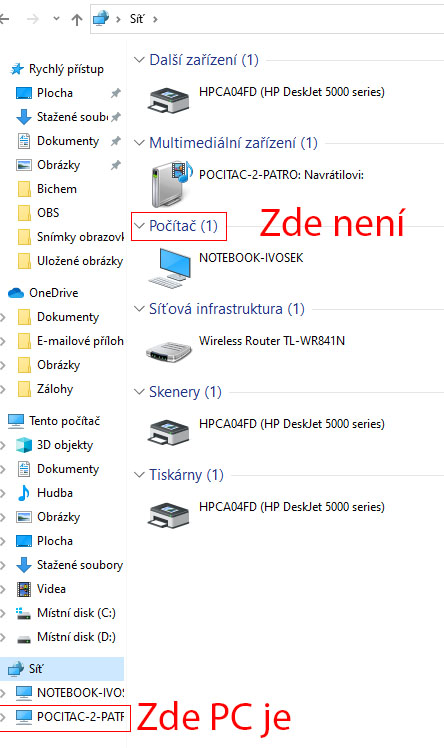Viewport: 444px width, 748px height.
Task: Open the Wireless Router TL-WR841N icon
Action: 169,352
